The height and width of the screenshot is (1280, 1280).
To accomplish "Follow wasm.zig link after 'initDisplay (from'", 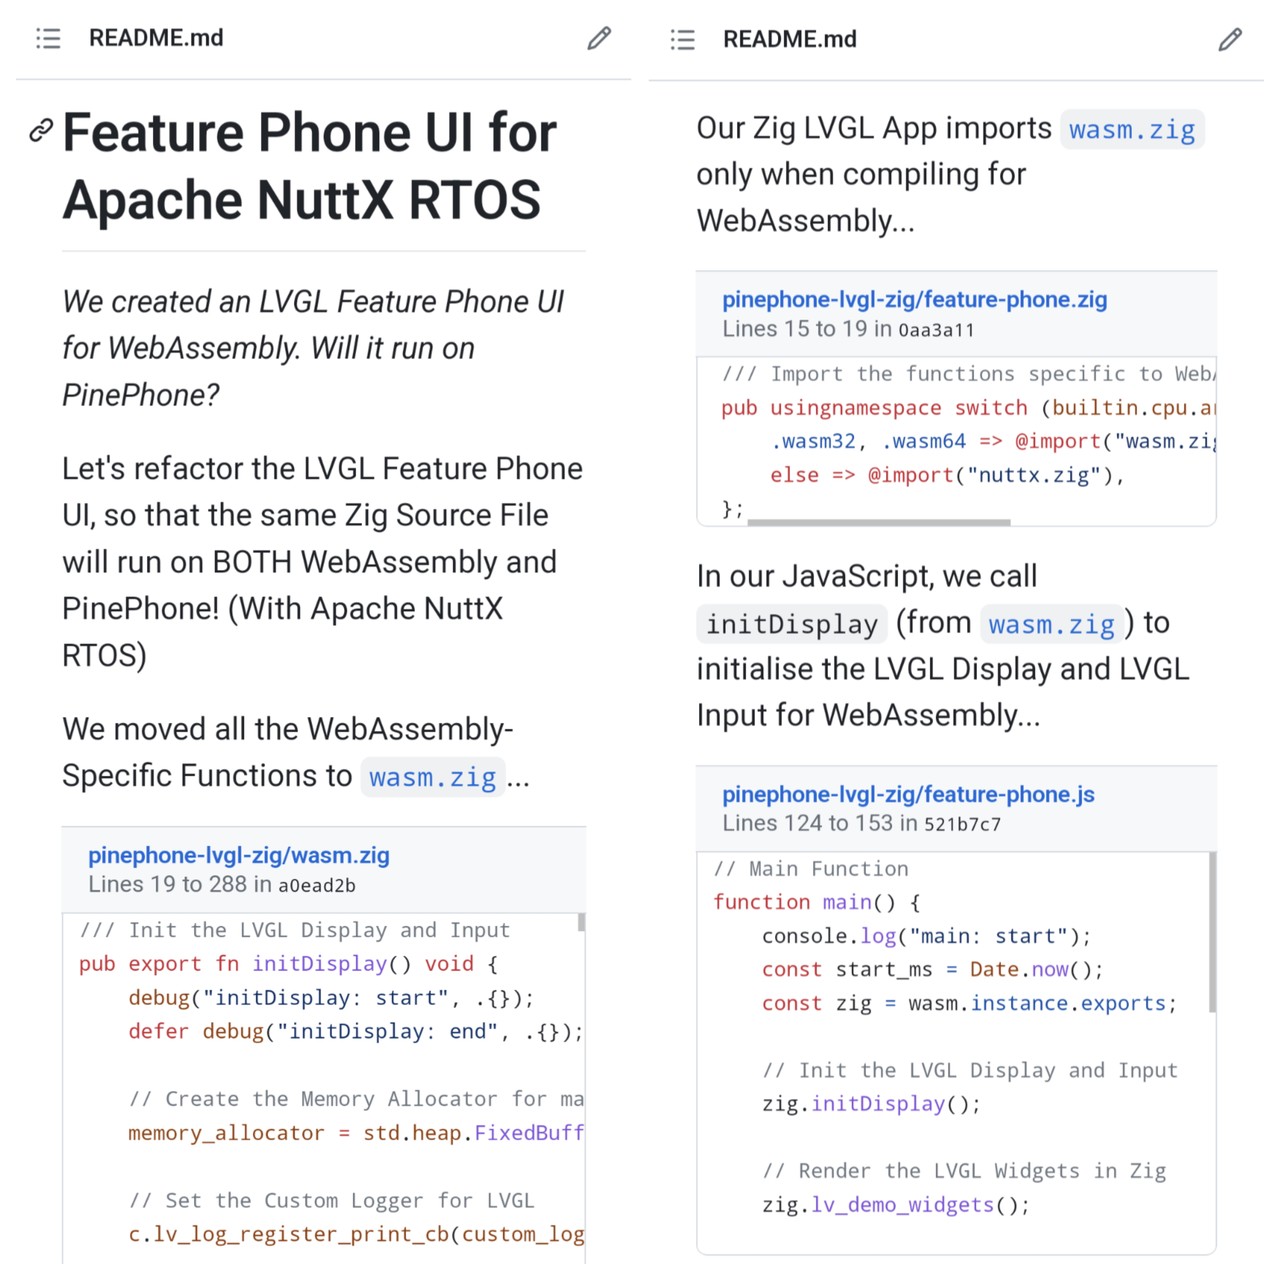I will click(x=1051, y=625).
